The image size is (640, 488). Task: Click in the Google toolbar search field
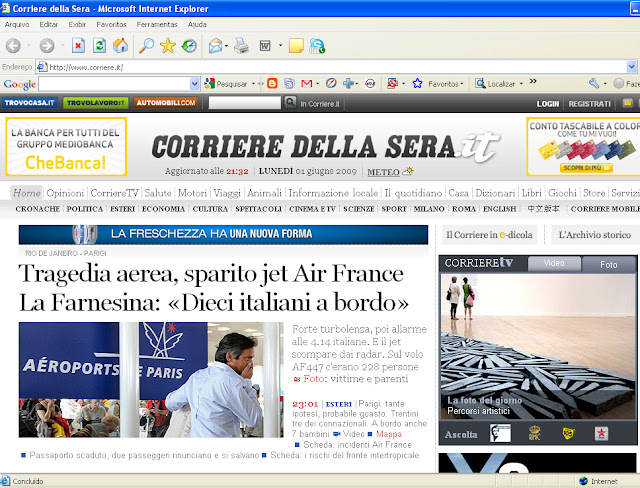pyautogui.click(x=114, y=84)
